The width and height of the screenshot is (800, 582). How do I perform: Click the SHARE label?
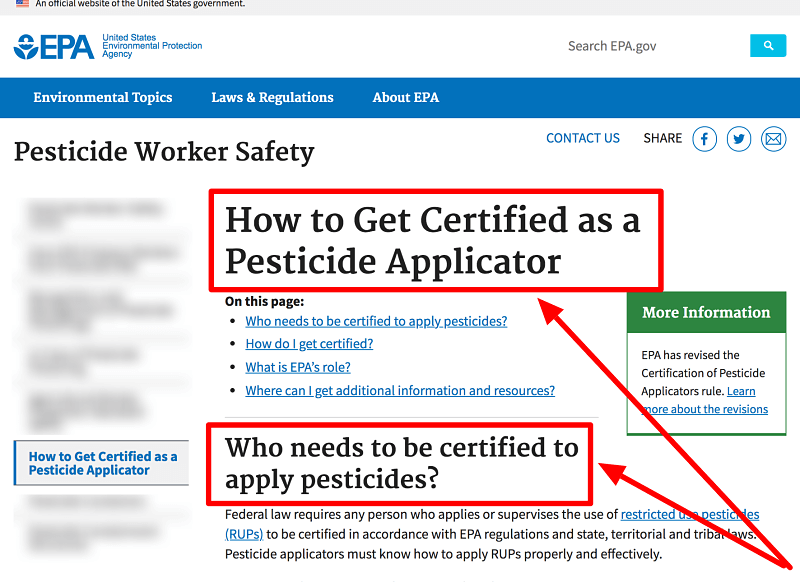[x=662, y=138]
